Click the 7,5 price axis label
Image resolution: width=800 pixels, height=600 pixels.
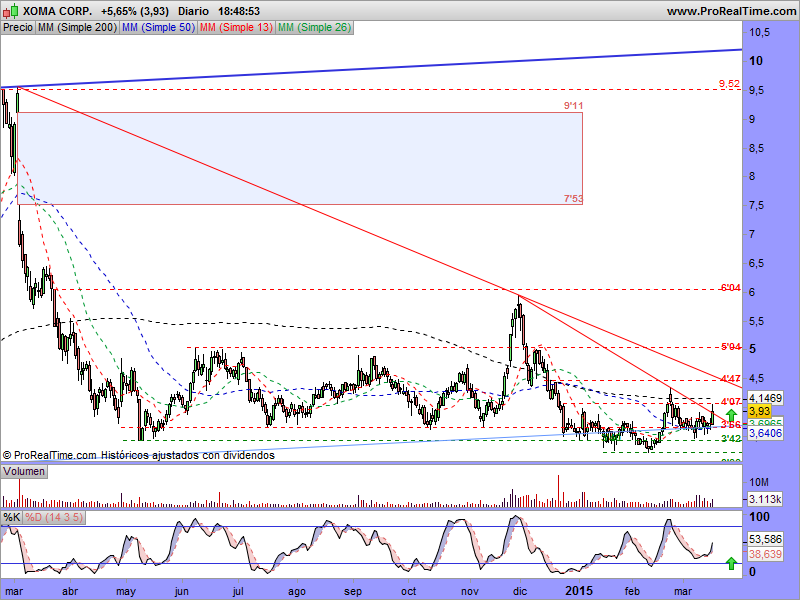[757, 206]
